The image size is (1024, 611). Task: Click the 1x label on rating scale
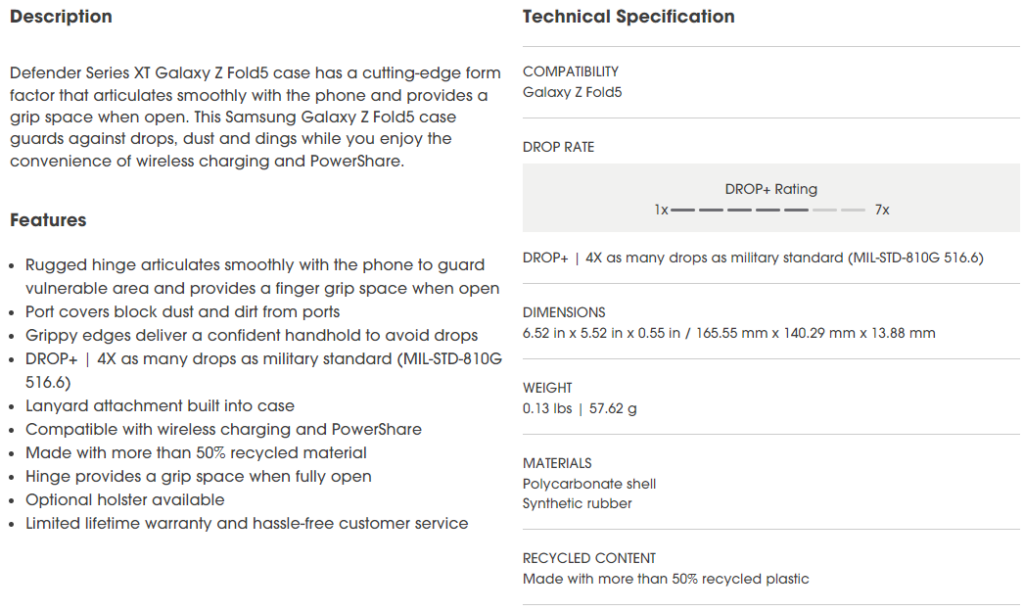(661, 211)
